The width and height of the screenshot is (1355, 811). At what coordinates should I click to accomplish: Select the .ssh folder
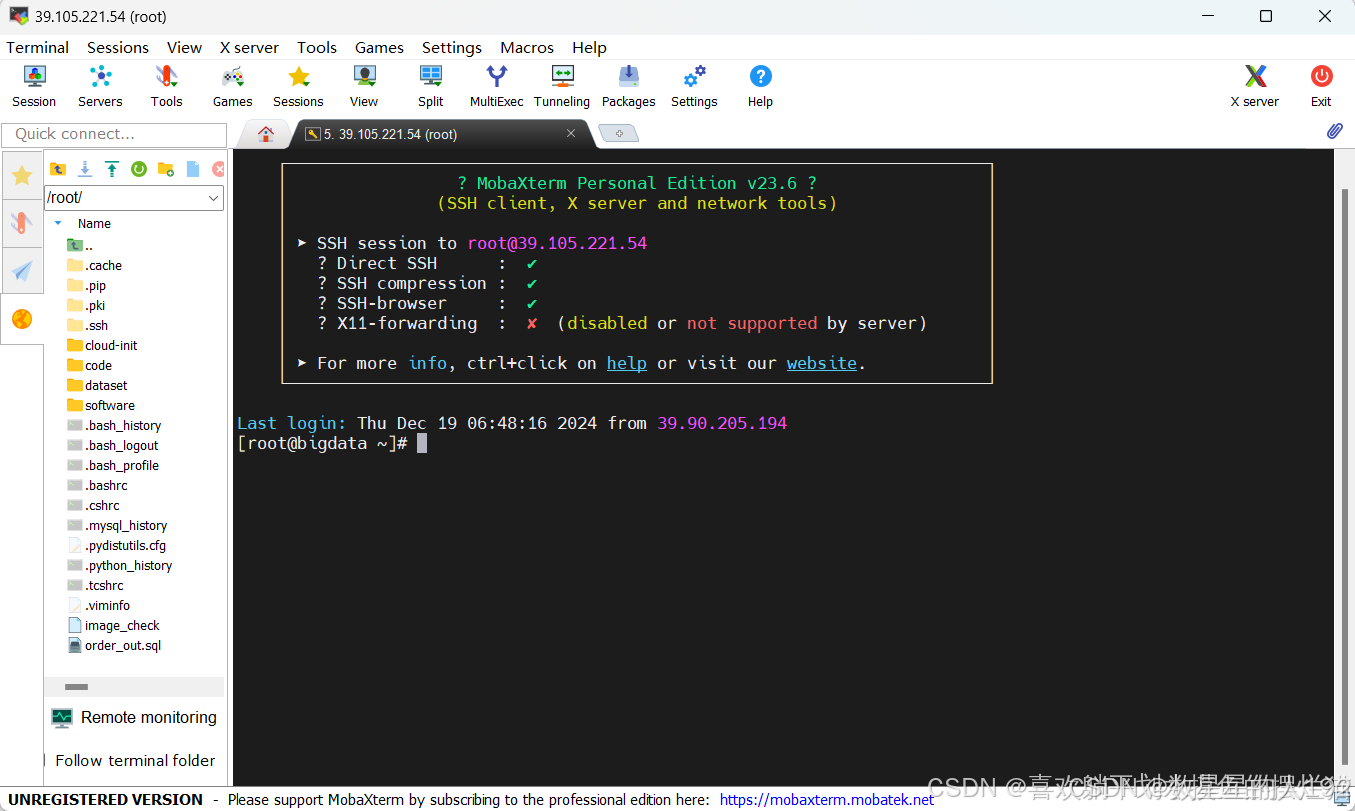click(88, 325)
